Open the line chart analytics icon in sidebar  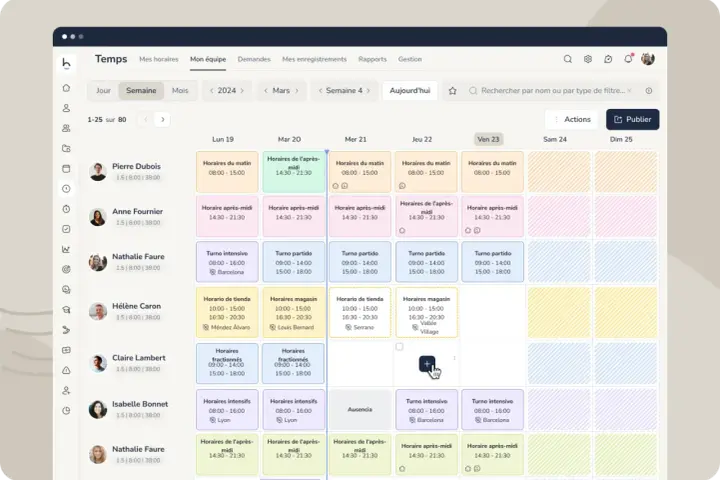[x=66, y=249]
